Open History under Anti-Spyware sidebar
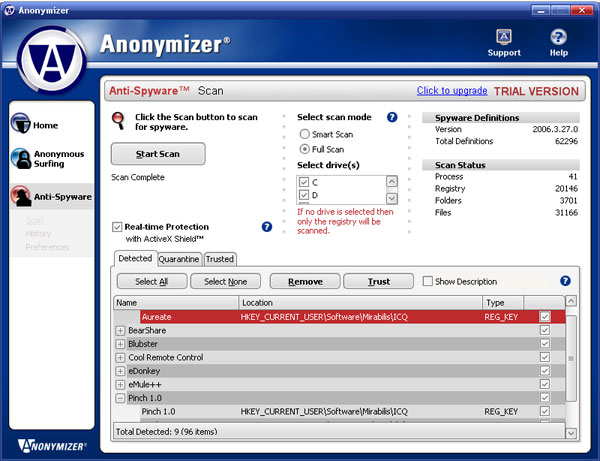Image resolution: width=600 pixels, height=461 pixels. tap(38, 234)
